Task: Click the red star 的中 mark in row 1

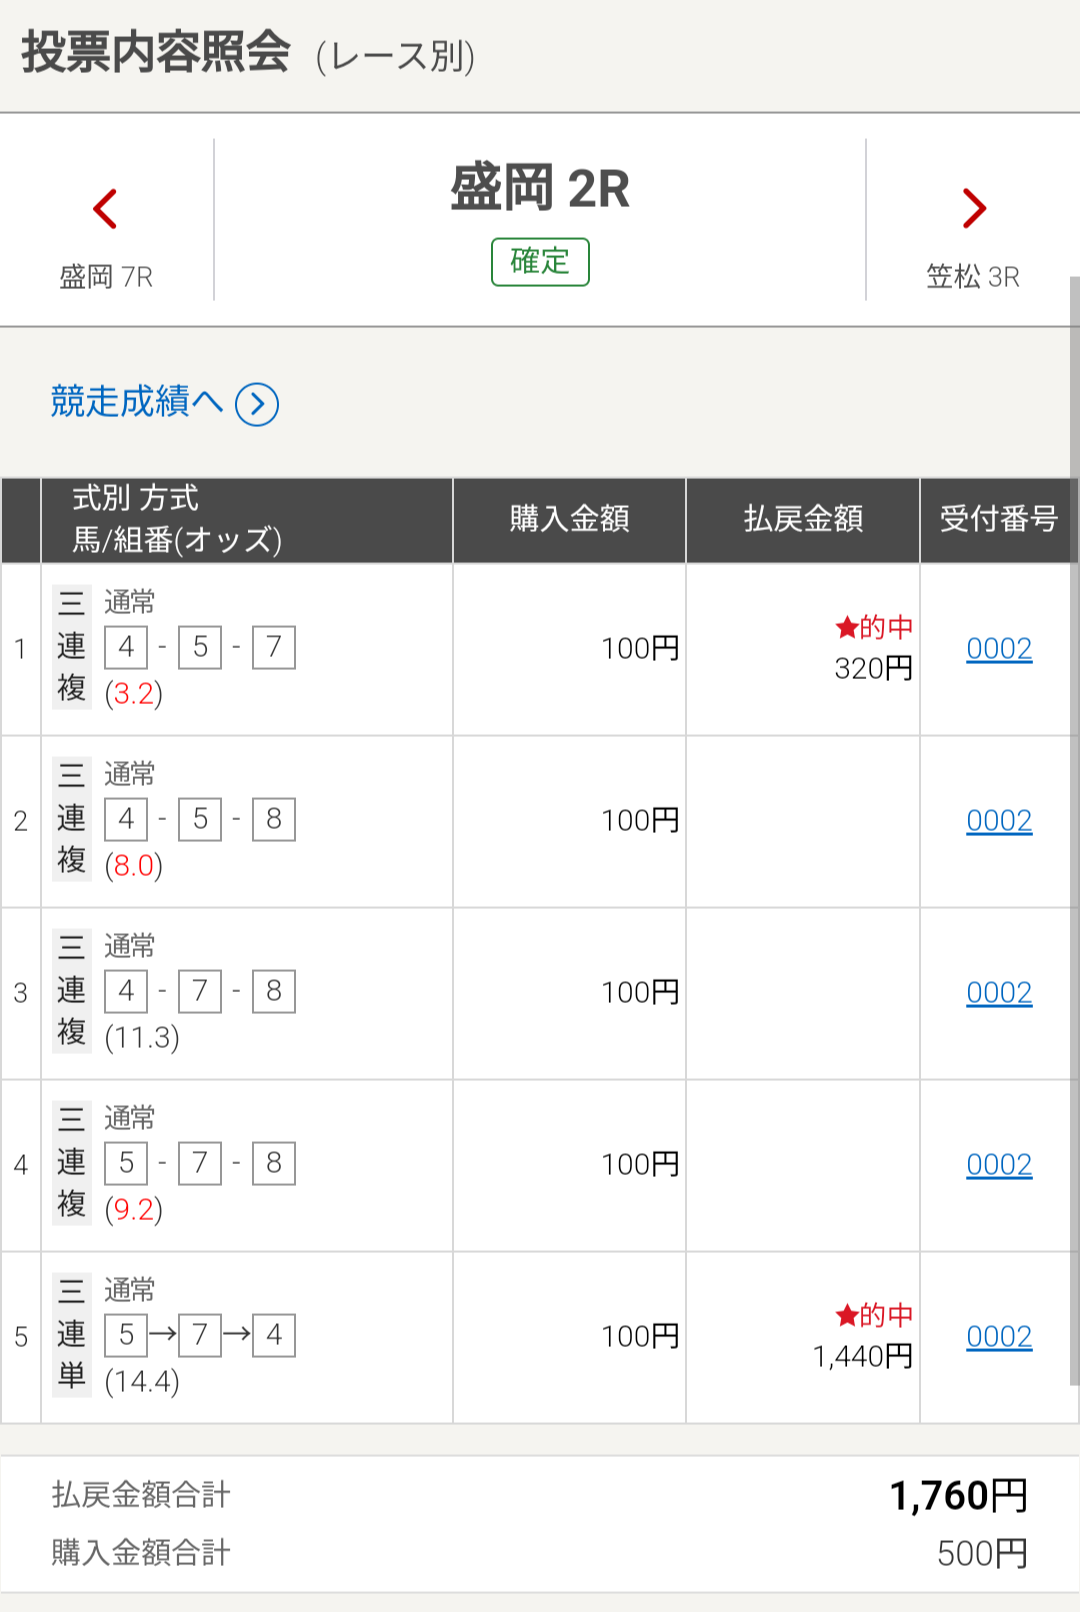Action: click(x=874, y=627)
